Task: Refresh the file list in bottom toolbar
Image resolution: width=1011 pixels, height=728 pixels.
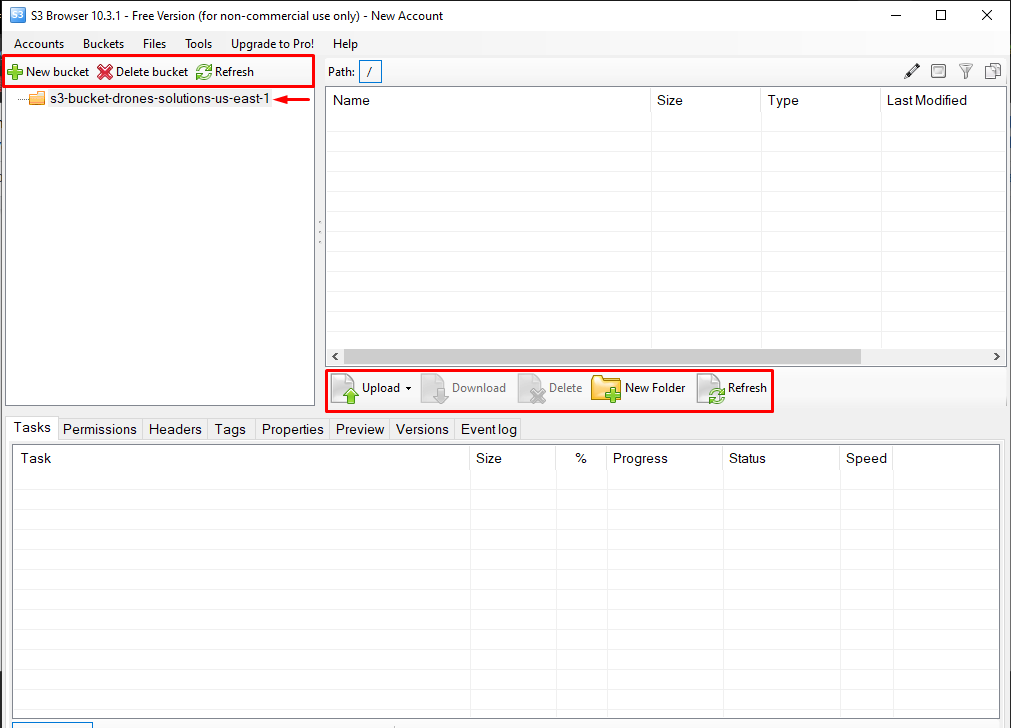Action: pyautogui.click(x=733, y=388)
